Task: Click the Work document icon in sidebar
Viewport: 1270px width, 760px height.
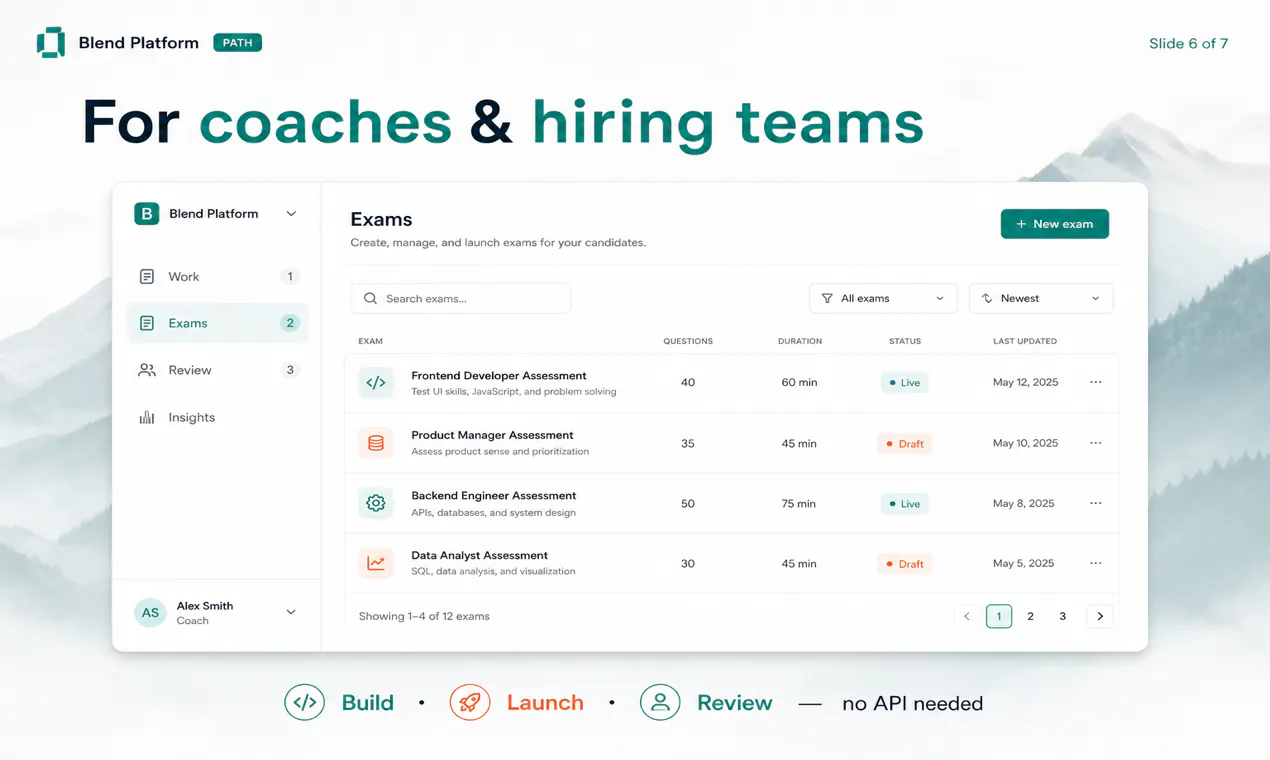Action: point(147,277)
